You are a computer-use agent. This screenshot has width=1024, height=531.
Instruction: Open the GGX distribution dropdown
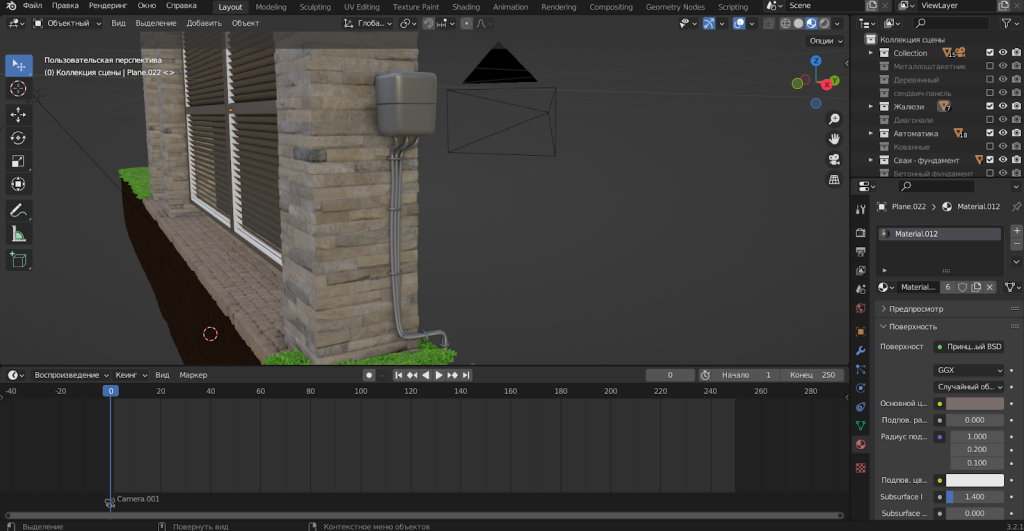pos(969,370)
